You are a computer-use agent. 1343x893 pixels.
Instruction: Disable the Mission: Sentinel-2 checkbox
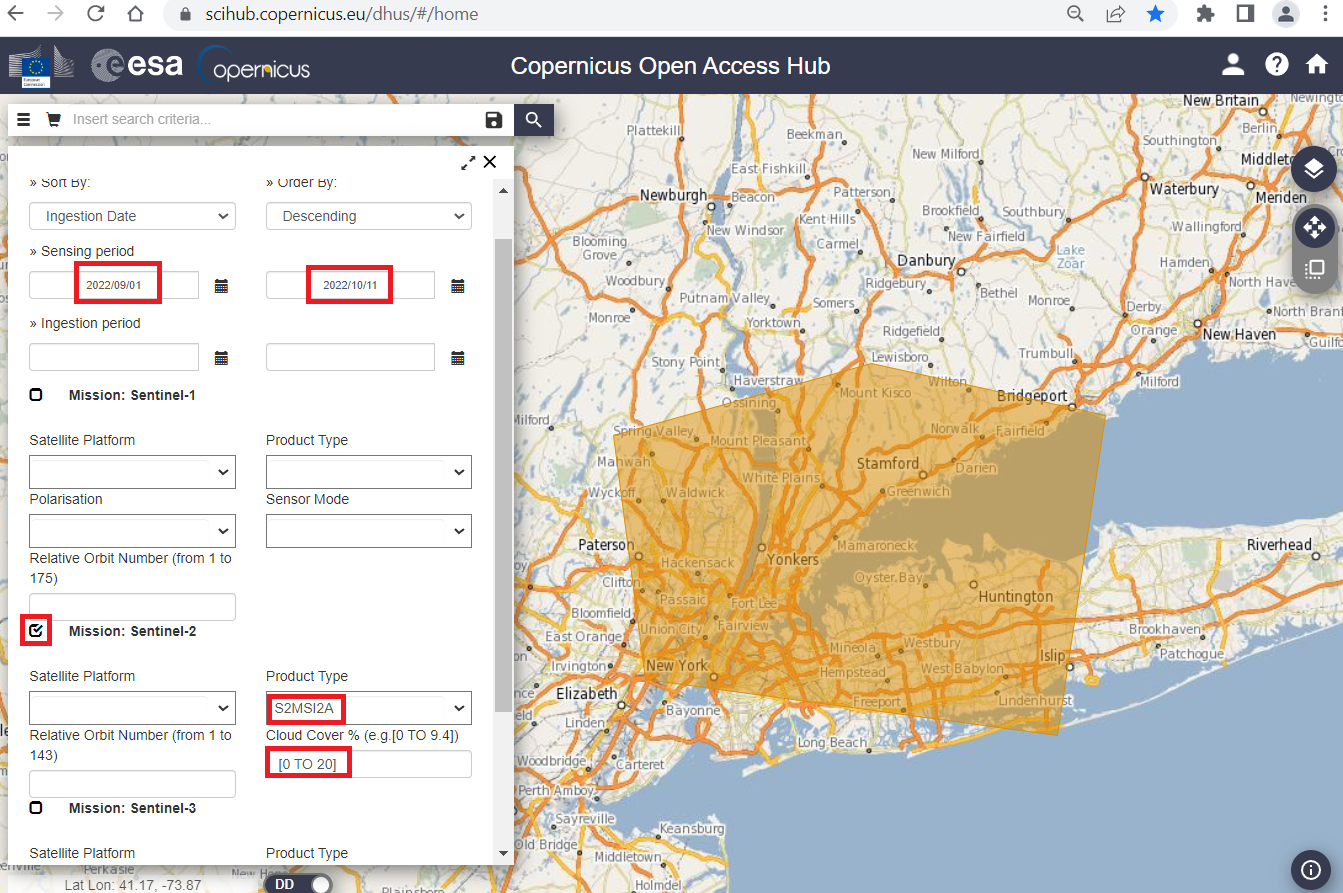(x=36, y=630)
